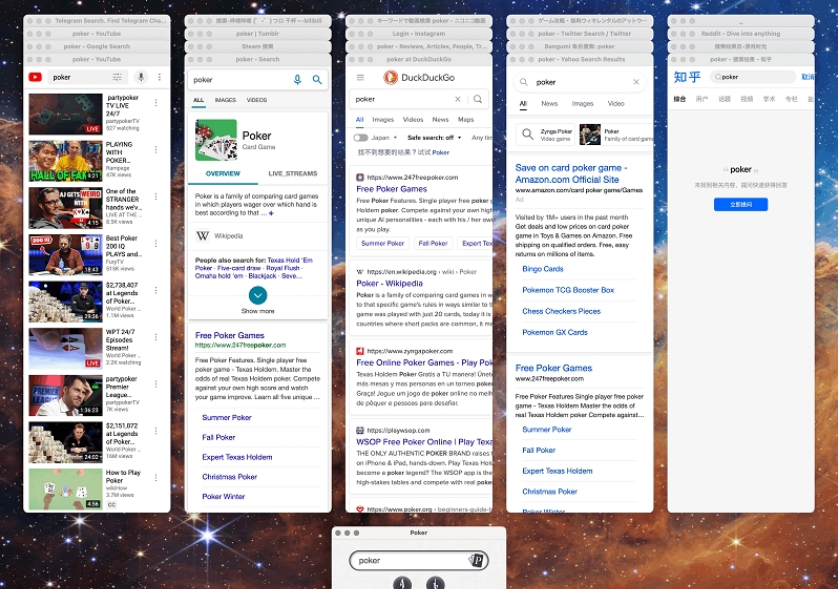838x589 pixels.
Task: Clear the DuckDuckGo search box
Action: tap(457, 99)
